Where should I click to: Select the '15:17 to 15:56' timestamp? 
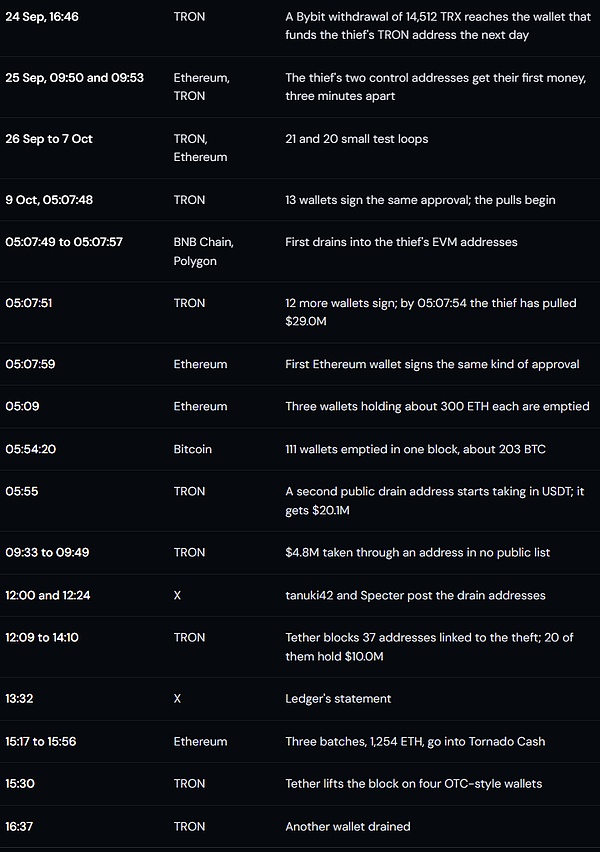tap(41, 742)
